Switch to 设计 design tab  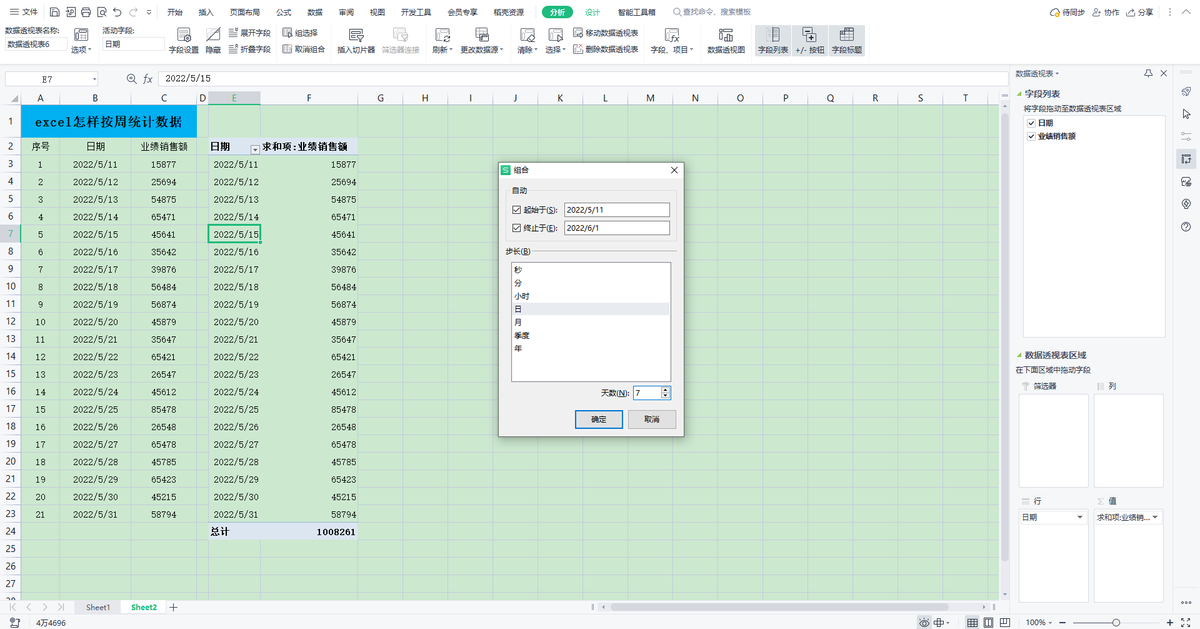pos(592,12)
